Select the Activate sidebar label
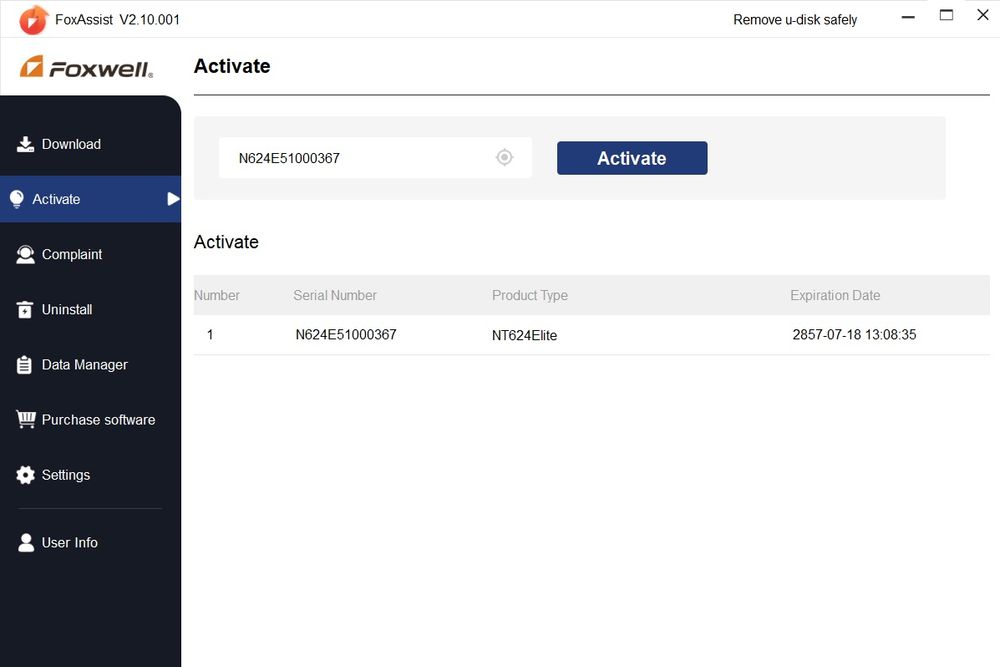This screenshot has width=1000, height=667. pyautogui.click(x=56, y=199)
